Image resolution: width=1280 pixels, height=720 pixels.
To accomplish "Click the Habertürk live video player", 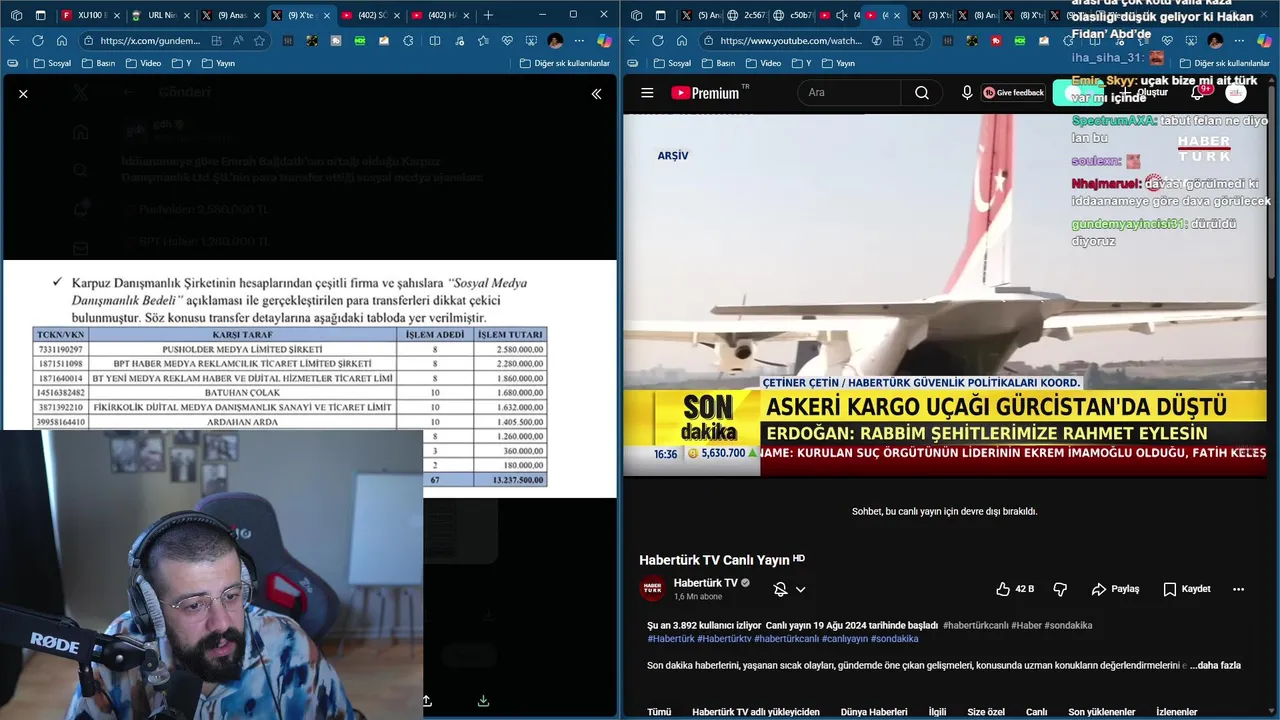I will pyautogui.click(x=946, y=295).
